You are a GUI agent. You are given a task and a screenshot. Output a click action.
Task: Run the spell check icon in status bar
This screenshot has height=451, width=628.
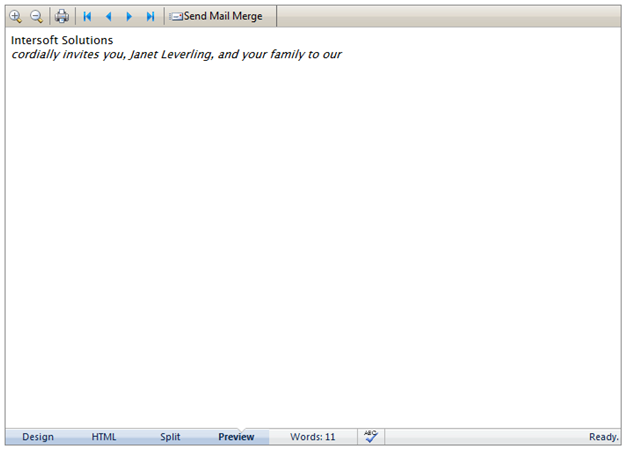[371, 437]
